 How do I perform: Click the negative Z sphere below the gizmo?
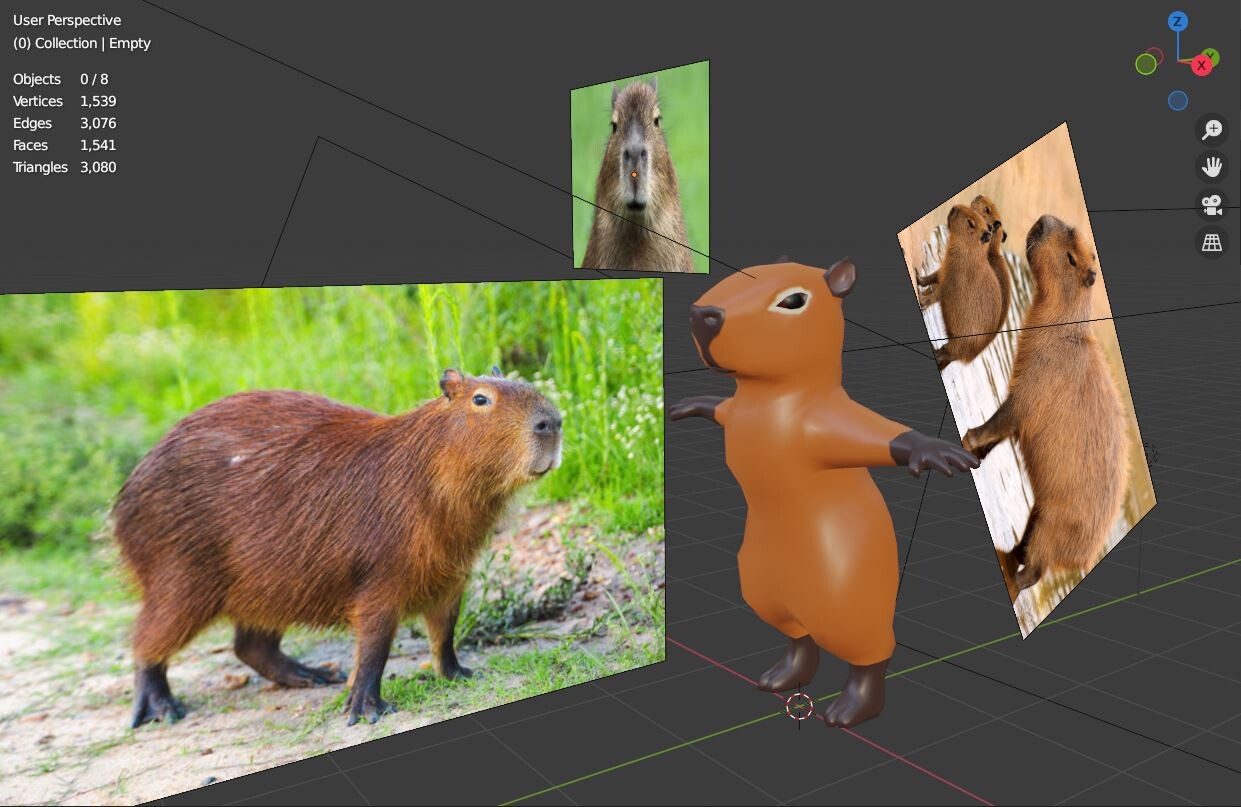pyautogui.click(x=1177, y=99)
